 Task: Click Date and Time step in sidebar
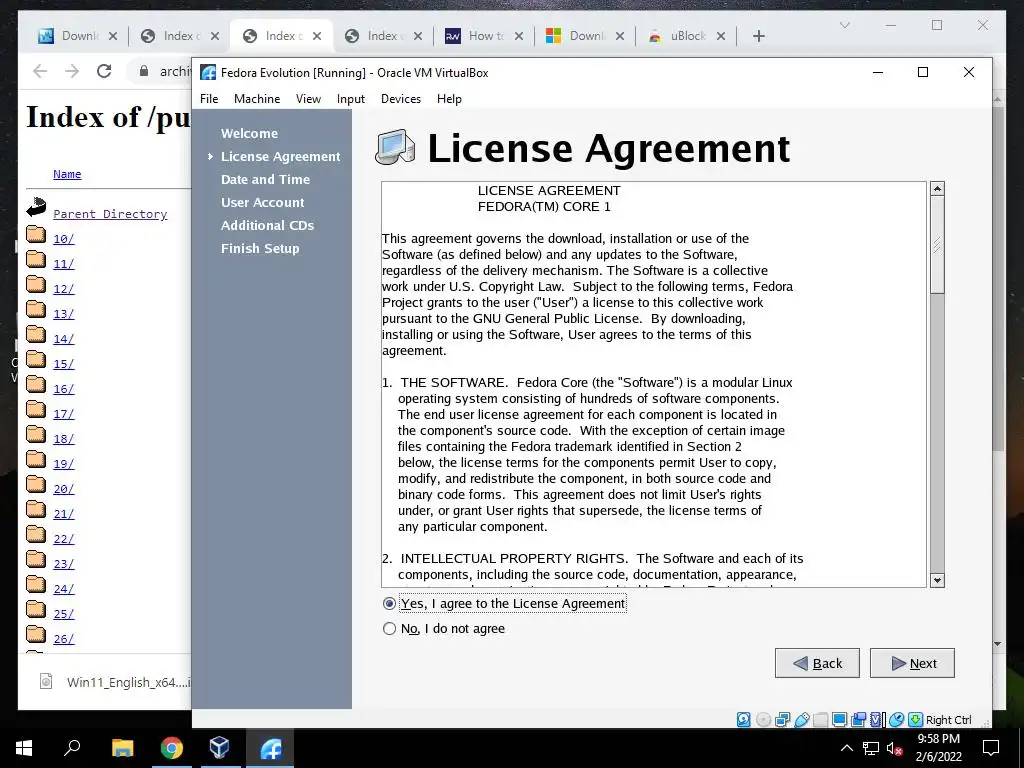click(x=265, y=179)
